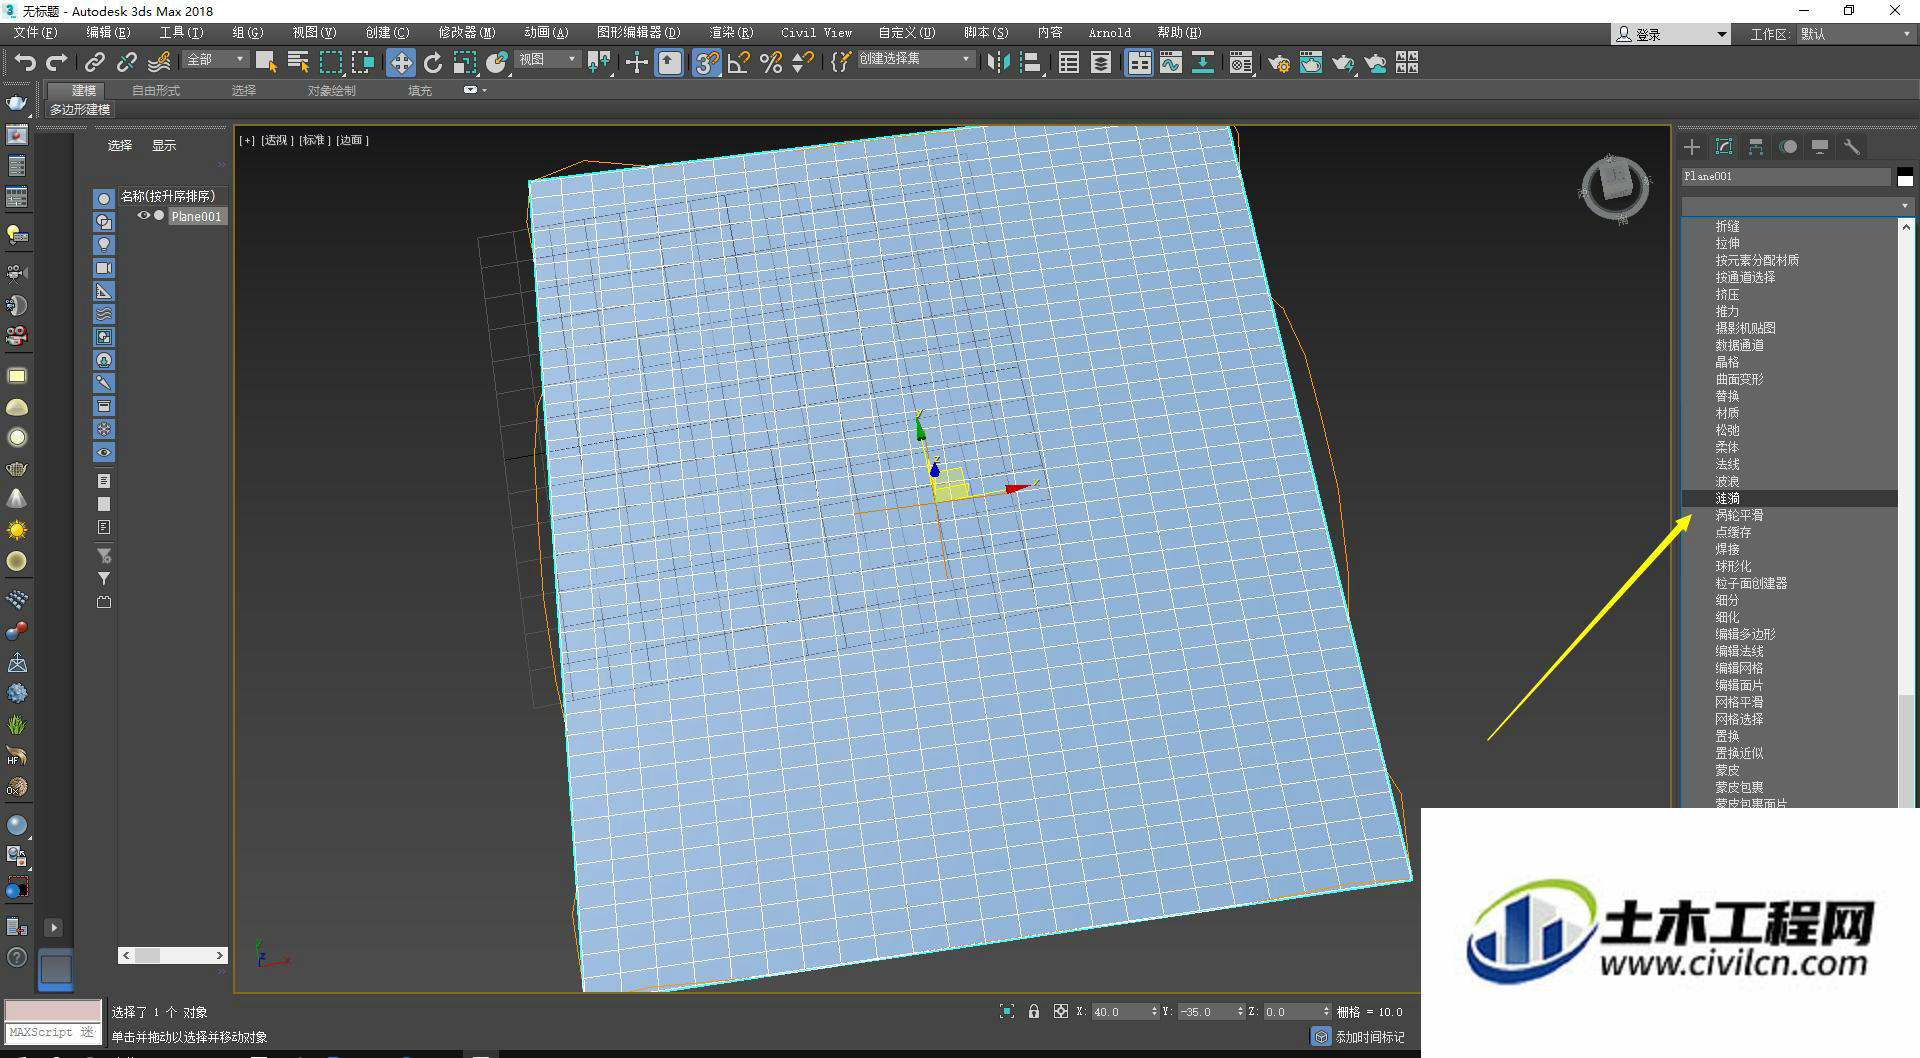Toggle the Percent Snap button
This screenshot has width=1920, height=1058.
(771, 63)
